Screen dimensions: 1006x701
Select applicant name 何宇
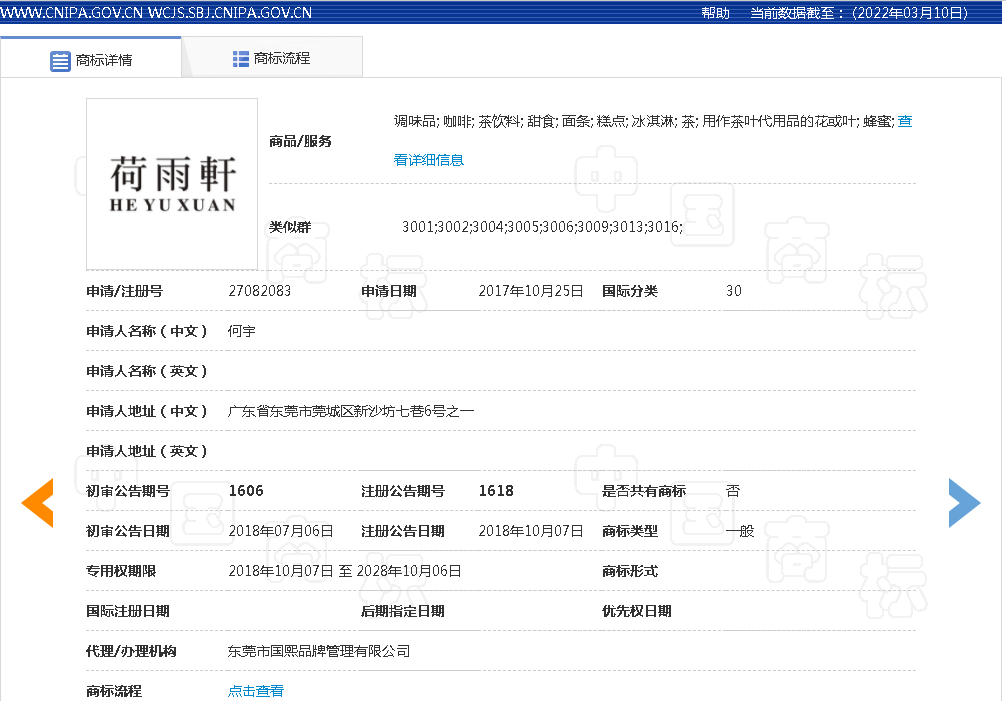(241, 331)
